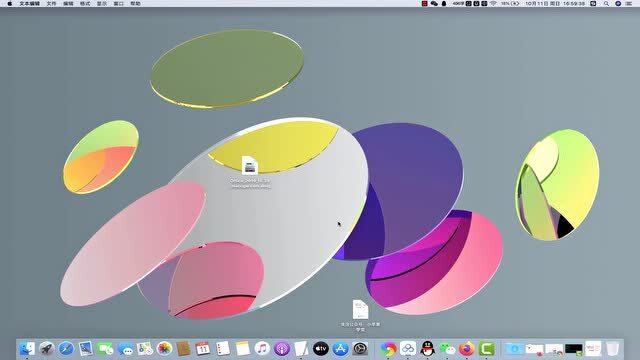Click the Spotlight search magnifier icon

607,3
